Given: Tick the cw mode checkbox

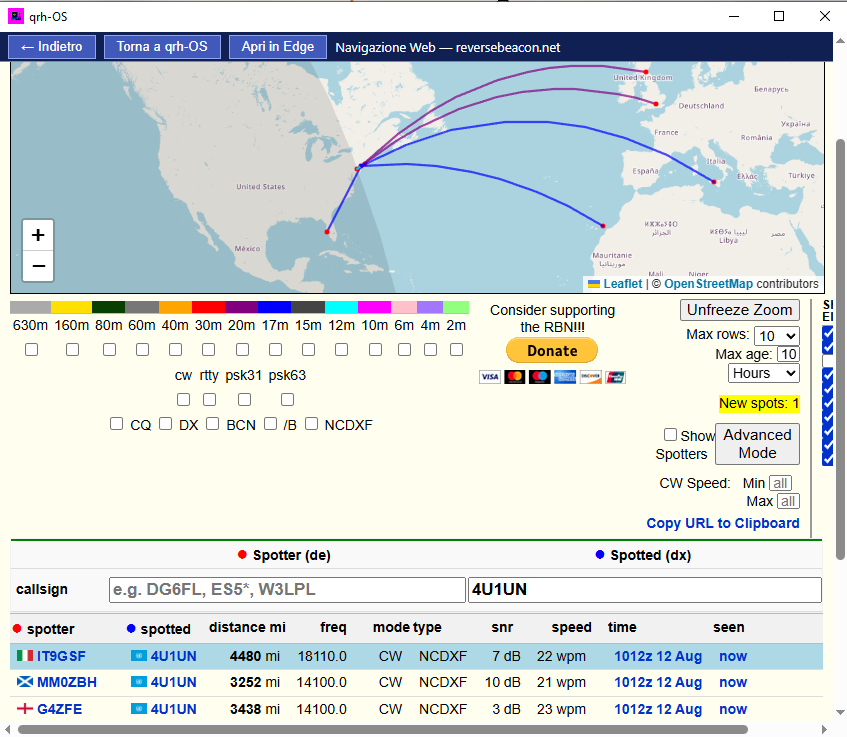Looking at the screenshot, I should coord(184,399).
